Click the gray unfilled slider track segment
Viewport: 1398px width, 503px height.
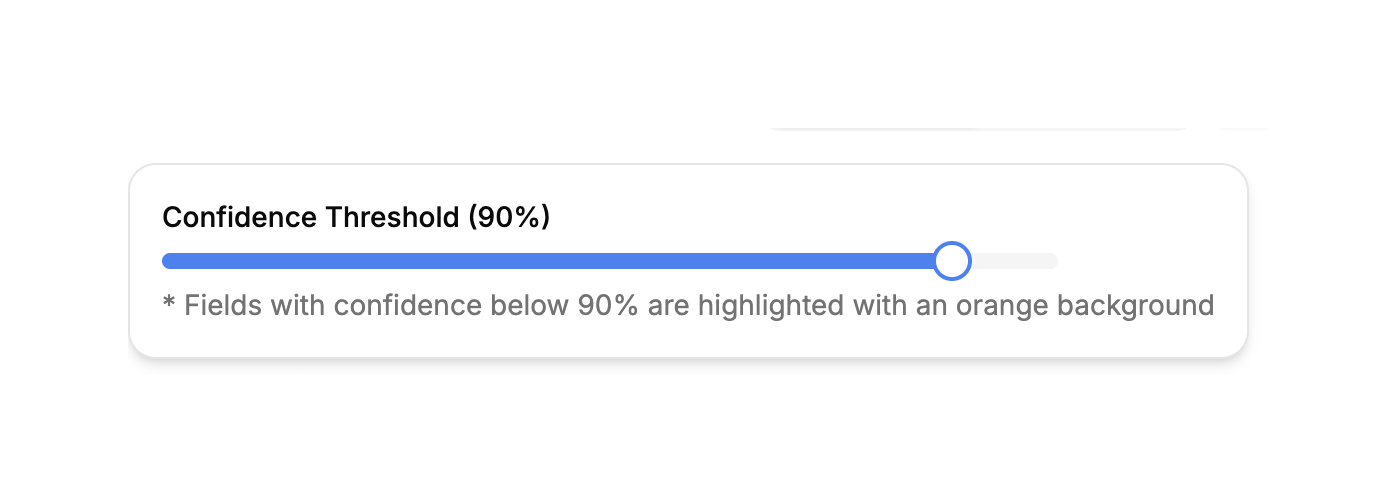pyautogui.click(x=1015, y=261)
